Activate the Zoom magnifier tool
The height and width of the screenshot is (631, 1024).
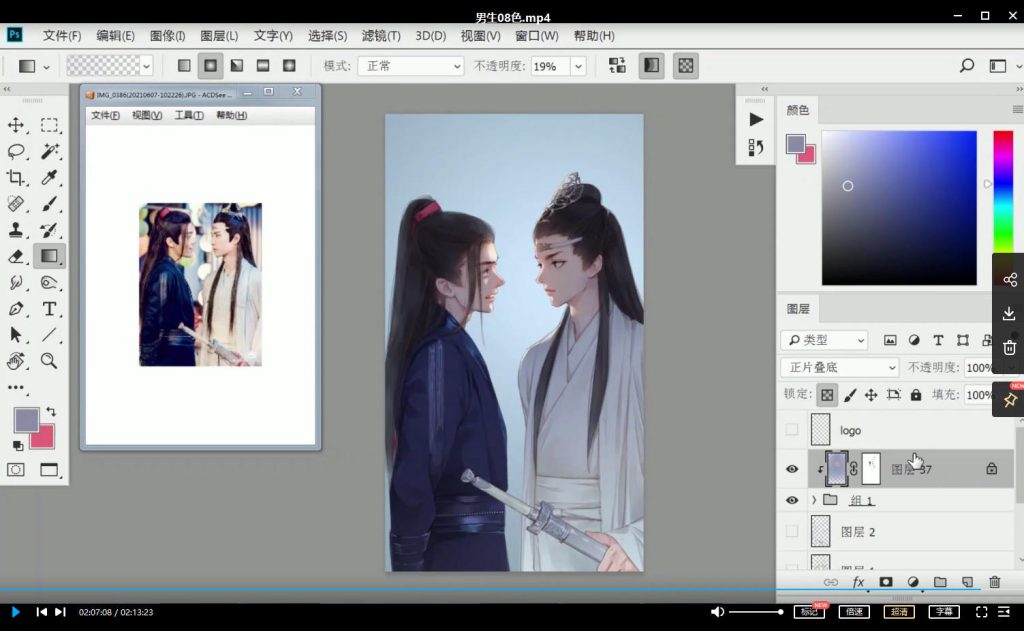point(49,361)
